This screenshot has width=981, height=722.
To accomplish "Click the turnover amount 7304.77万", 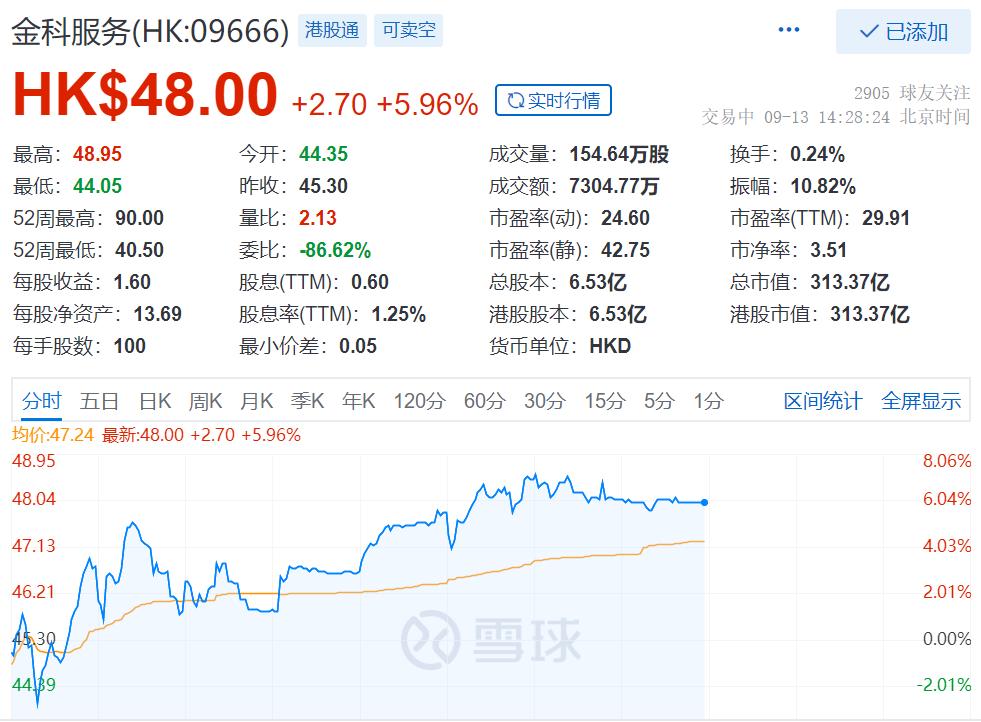I will (614, 186).
